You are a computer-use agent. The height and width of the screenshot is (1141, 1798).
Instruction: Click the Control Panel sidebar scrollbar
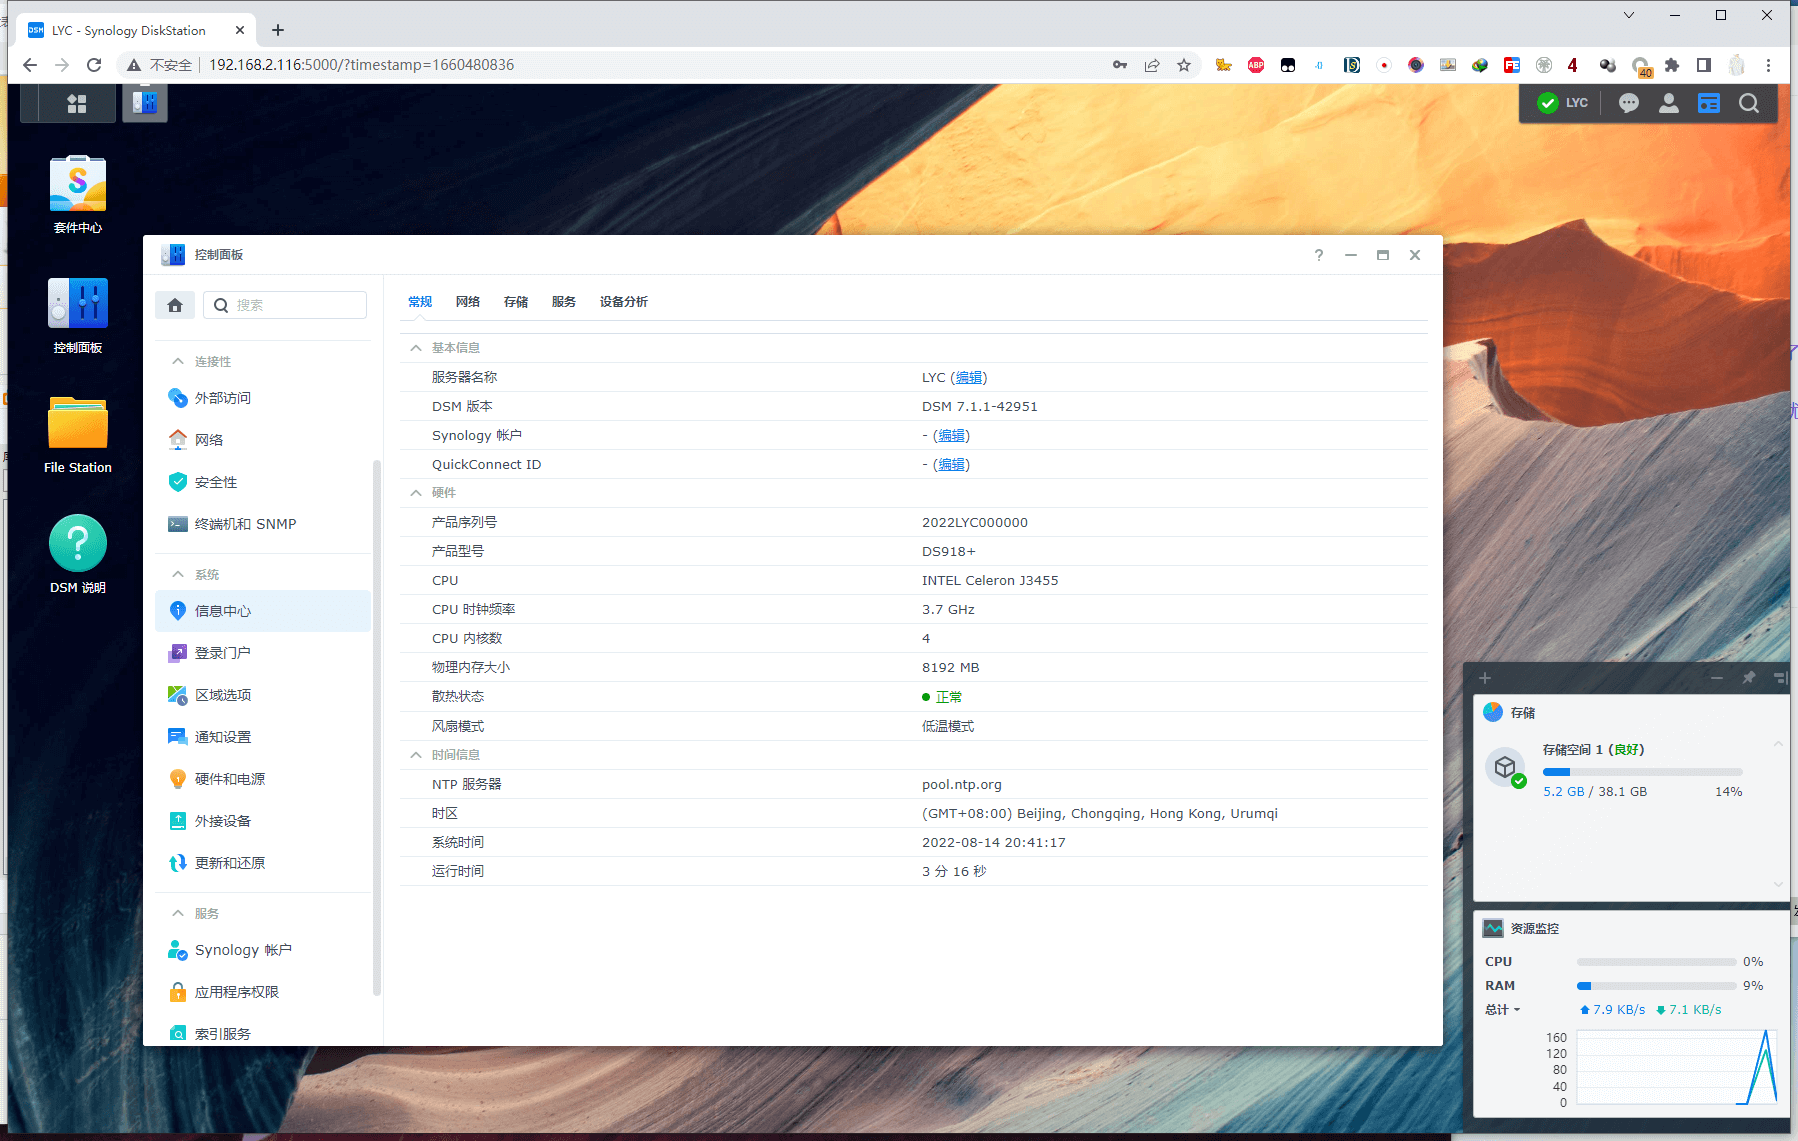pyautogui.click(x=376, y=727)
